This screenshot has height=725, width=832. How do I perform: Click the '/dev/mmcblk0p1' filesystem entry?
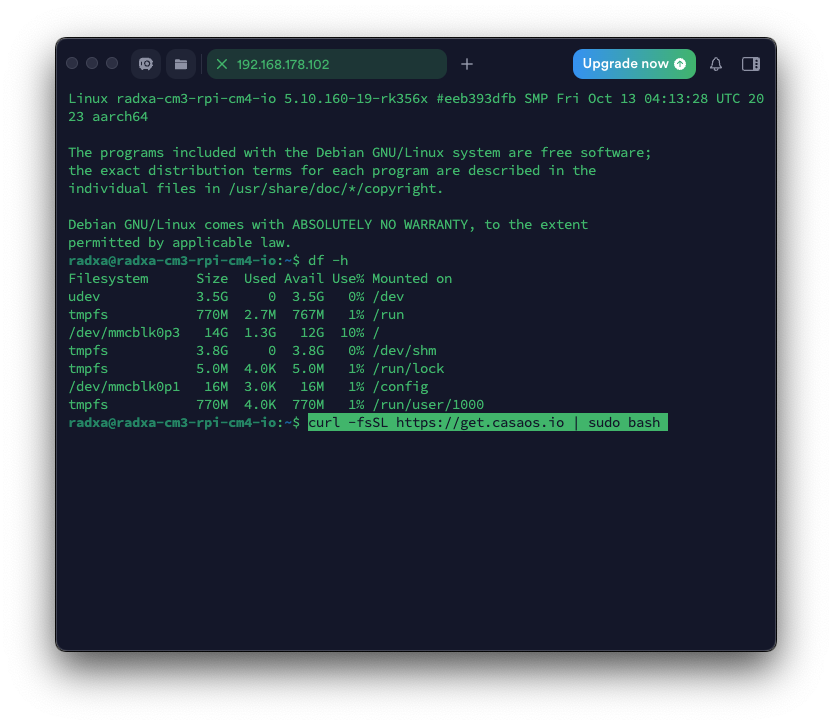point(124,387)
